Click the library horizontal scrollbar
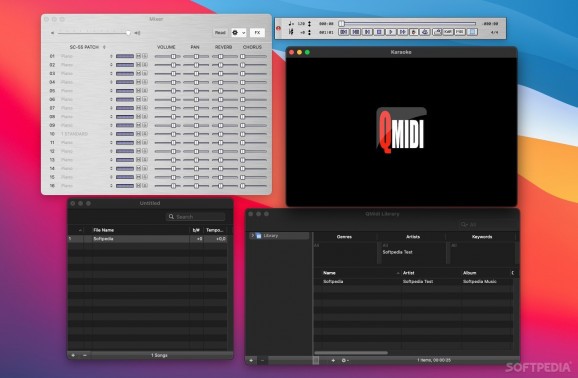The image size is (578, 378). click(x=351, y=353)
